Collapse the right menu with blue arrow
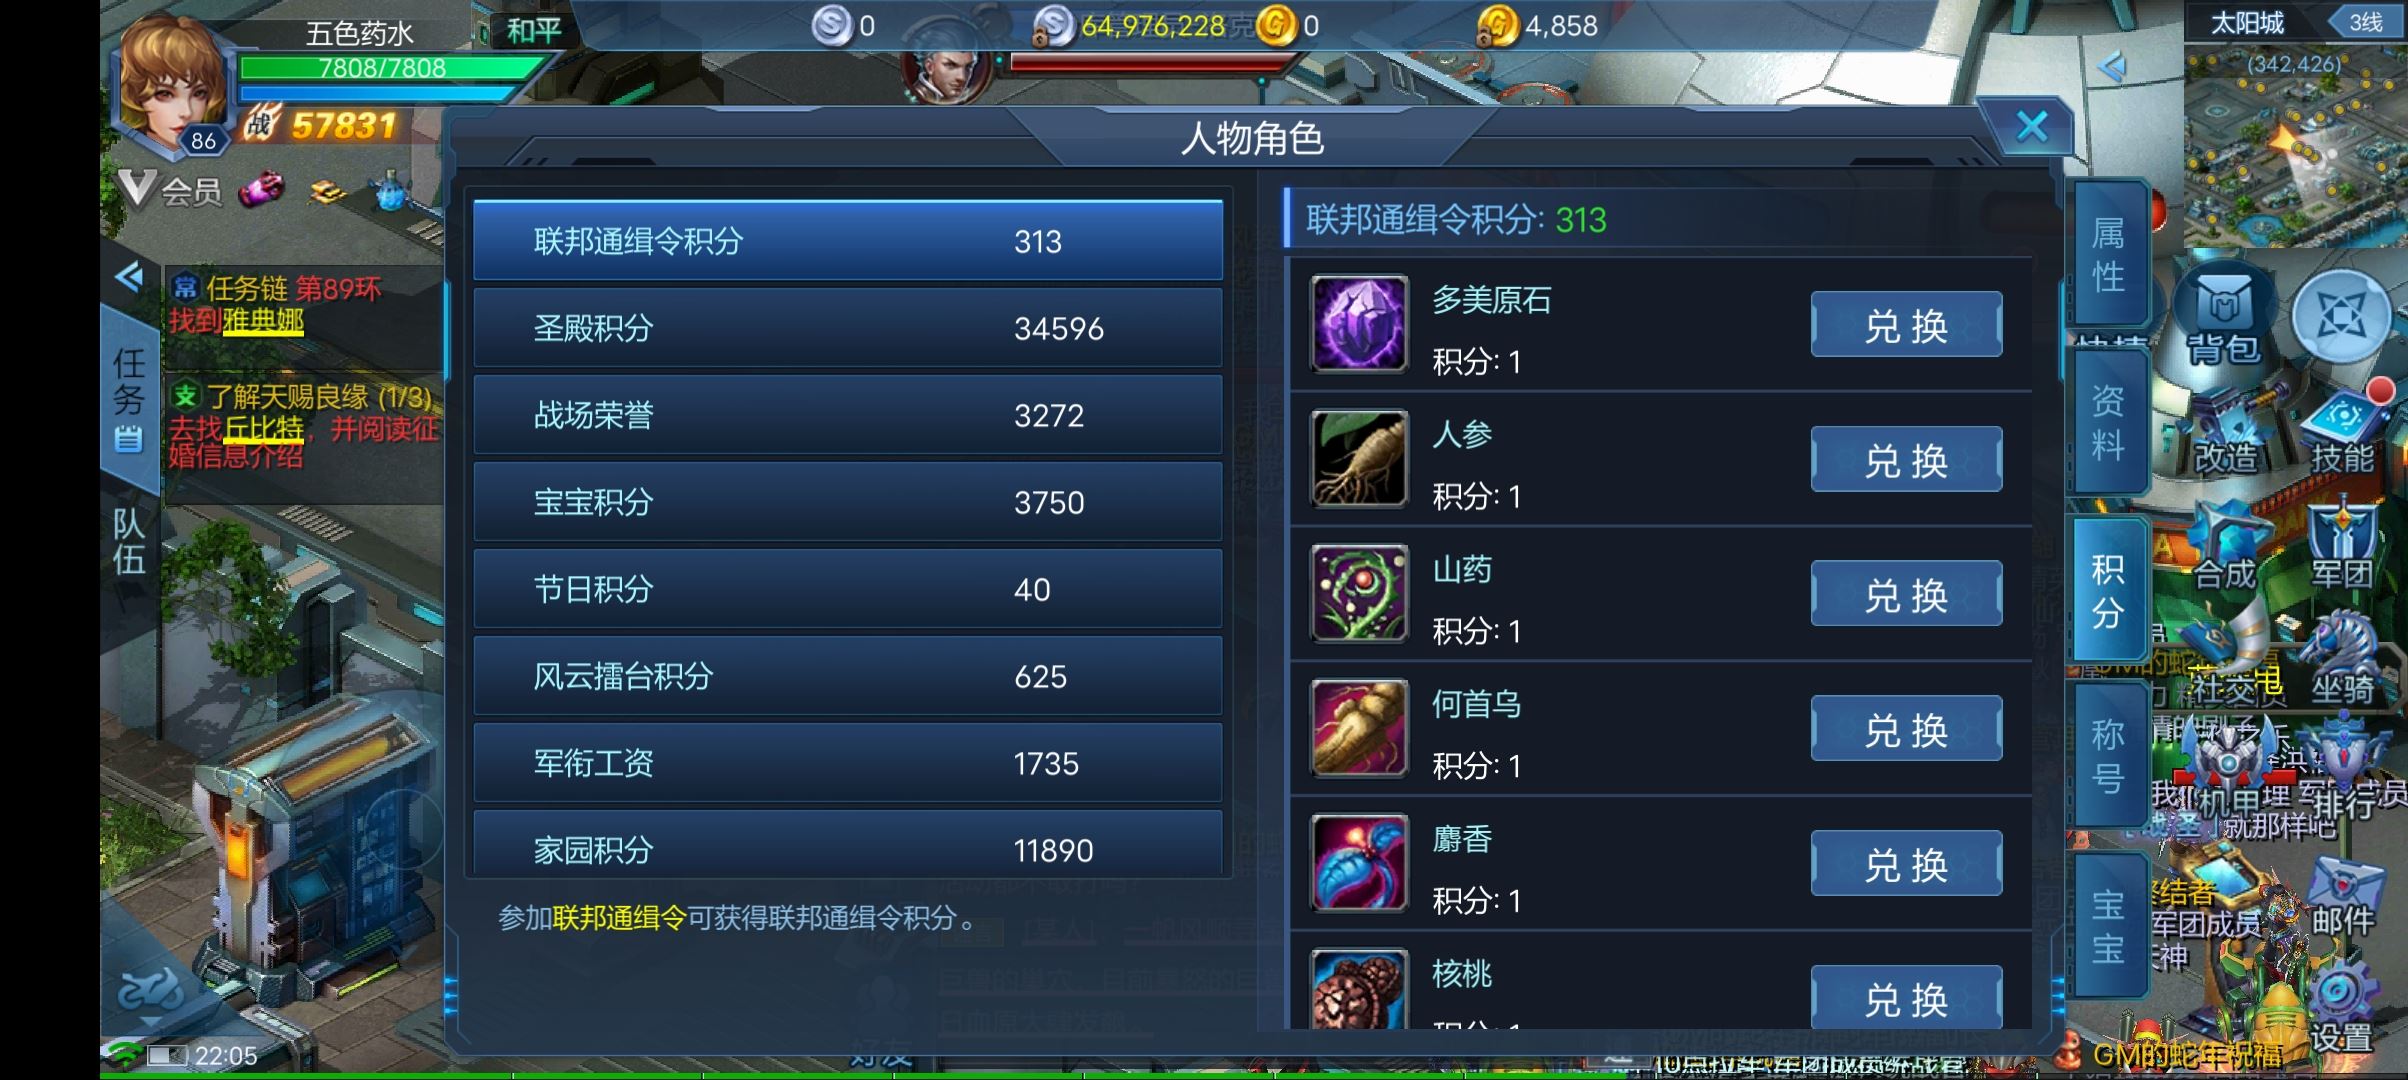2408x1080 pixels. (x=2111, y=67)
